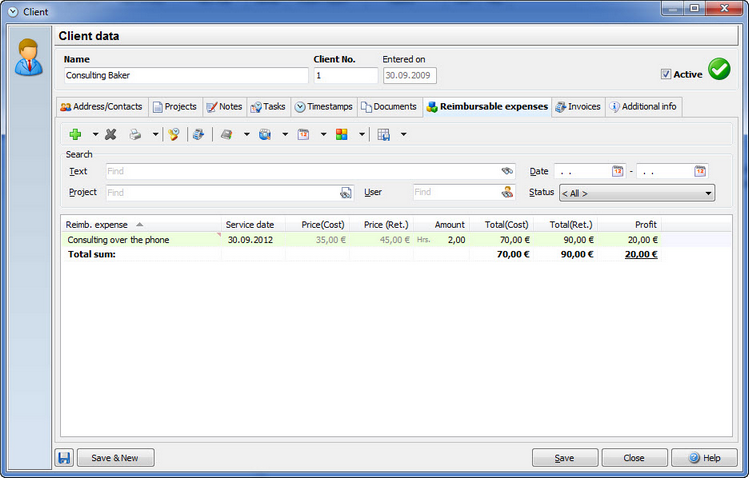
Task: Click the Price(Cost) column header
Action: [x=317, y=224]
